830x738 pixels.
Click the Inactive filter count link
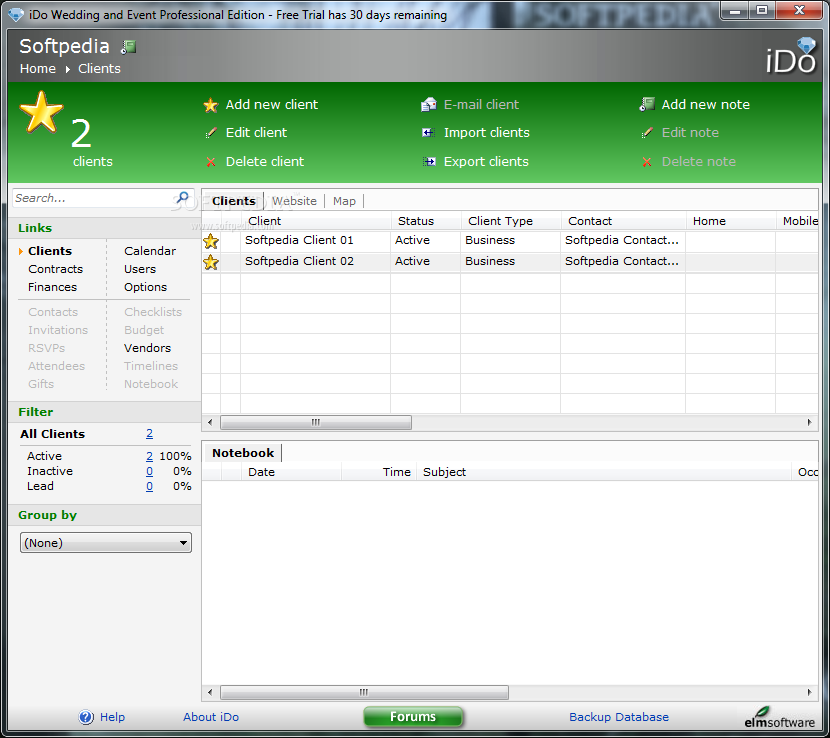(x=149, y=471)
